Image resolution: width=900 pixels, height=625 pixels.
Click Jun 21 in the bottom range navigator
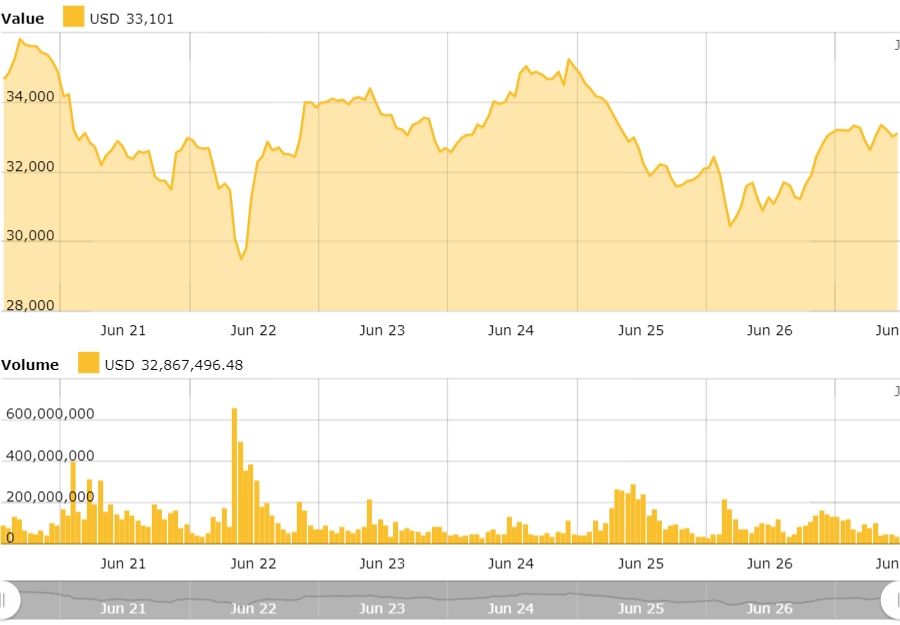pyautogui.click(x=123, y=608)
